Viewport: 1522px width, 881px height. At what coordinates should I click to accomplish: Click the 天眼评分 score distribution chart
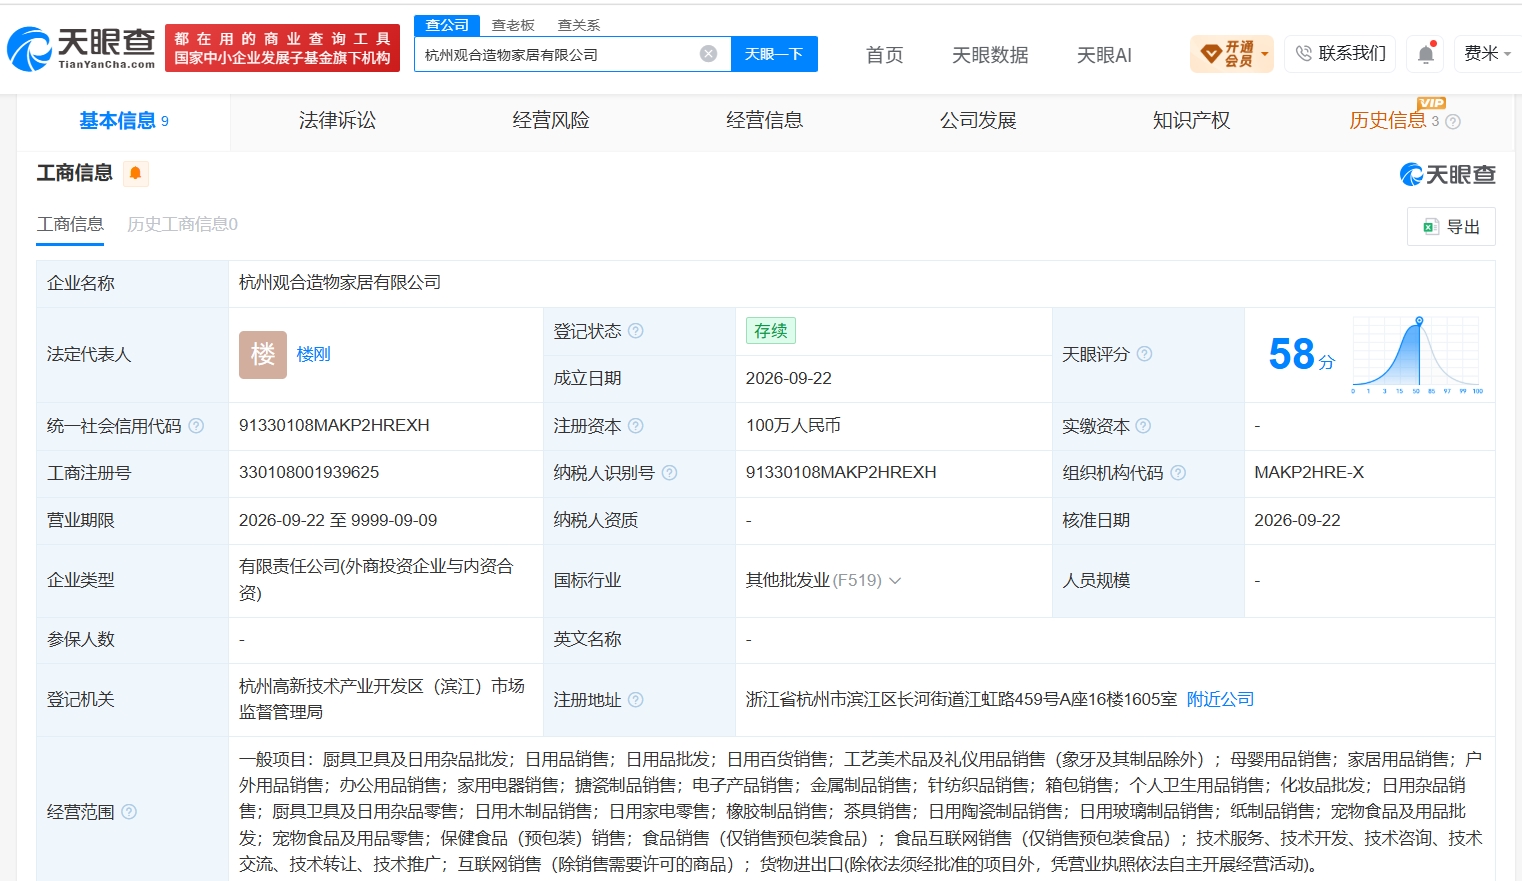1417,354
